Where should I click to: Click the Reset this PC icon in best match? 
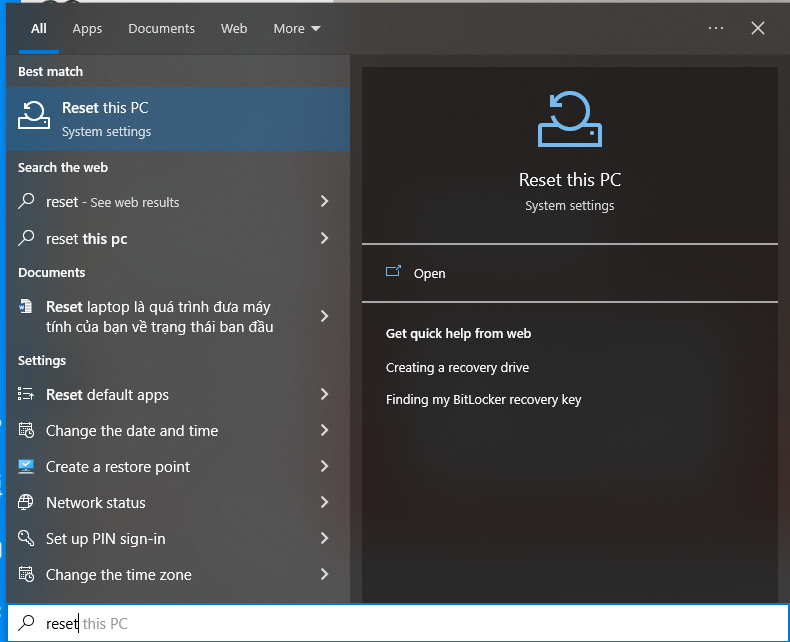tap(34, 115)
